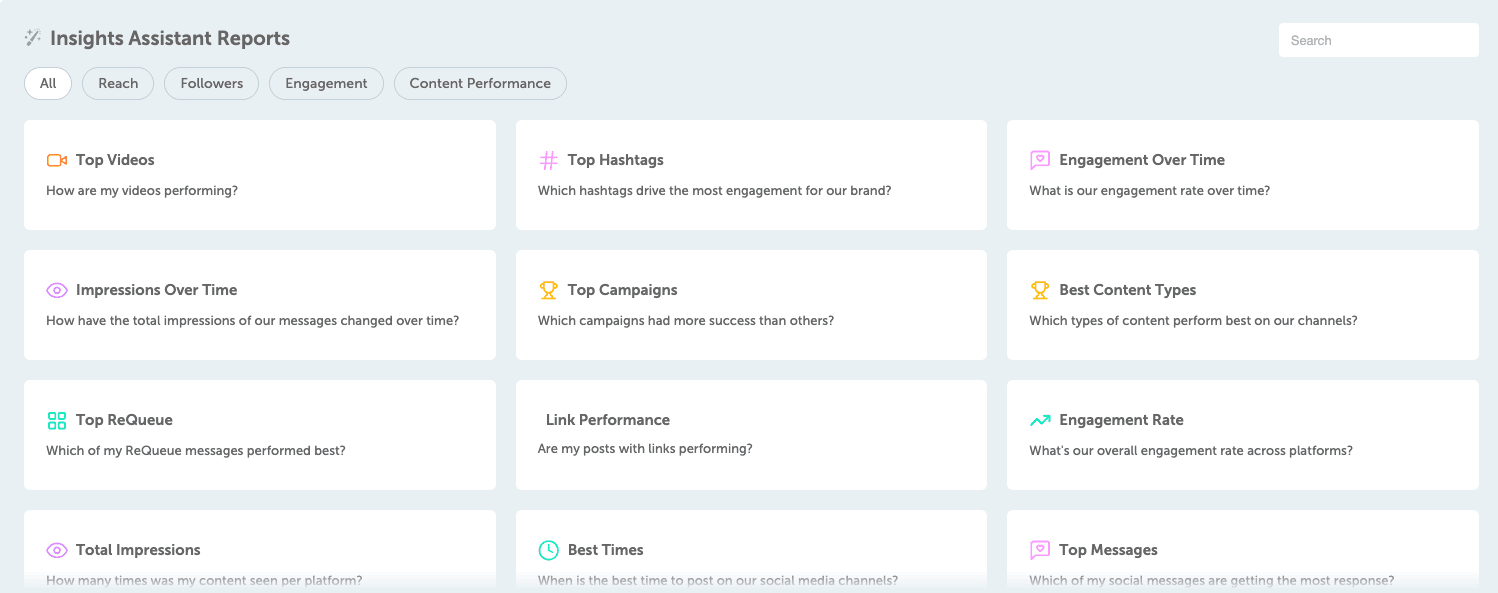This screenshot has width=1498, height=593.
Task: Click the Impressions Over Time eye icon
Action: (x=57, y=290)
